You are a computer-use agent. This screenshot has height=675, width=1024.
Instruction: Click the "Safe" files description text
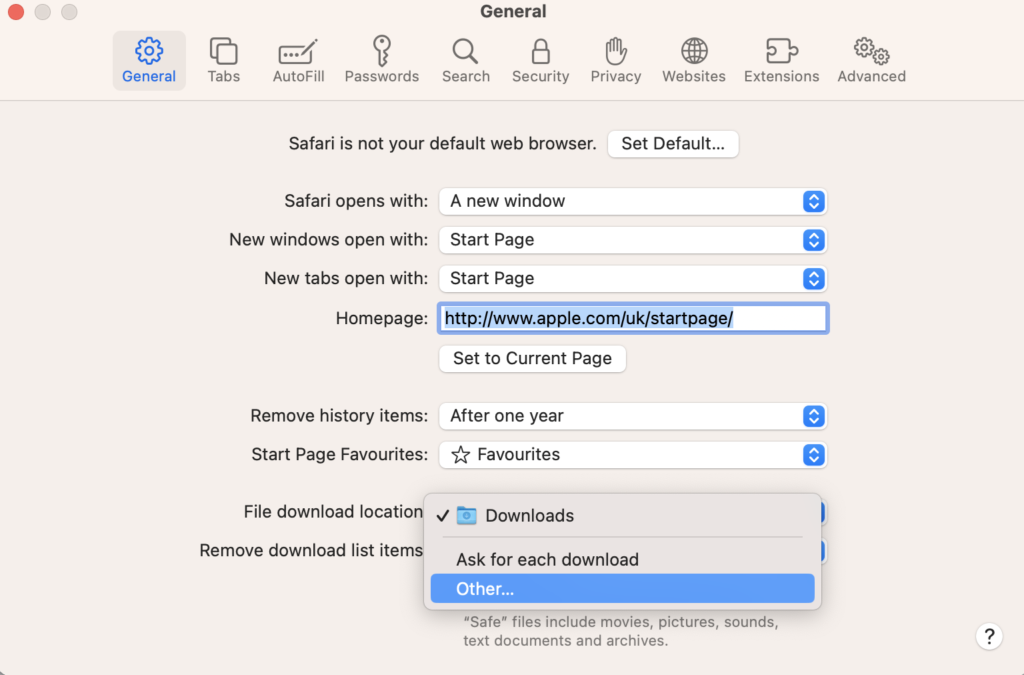(620, 631)
